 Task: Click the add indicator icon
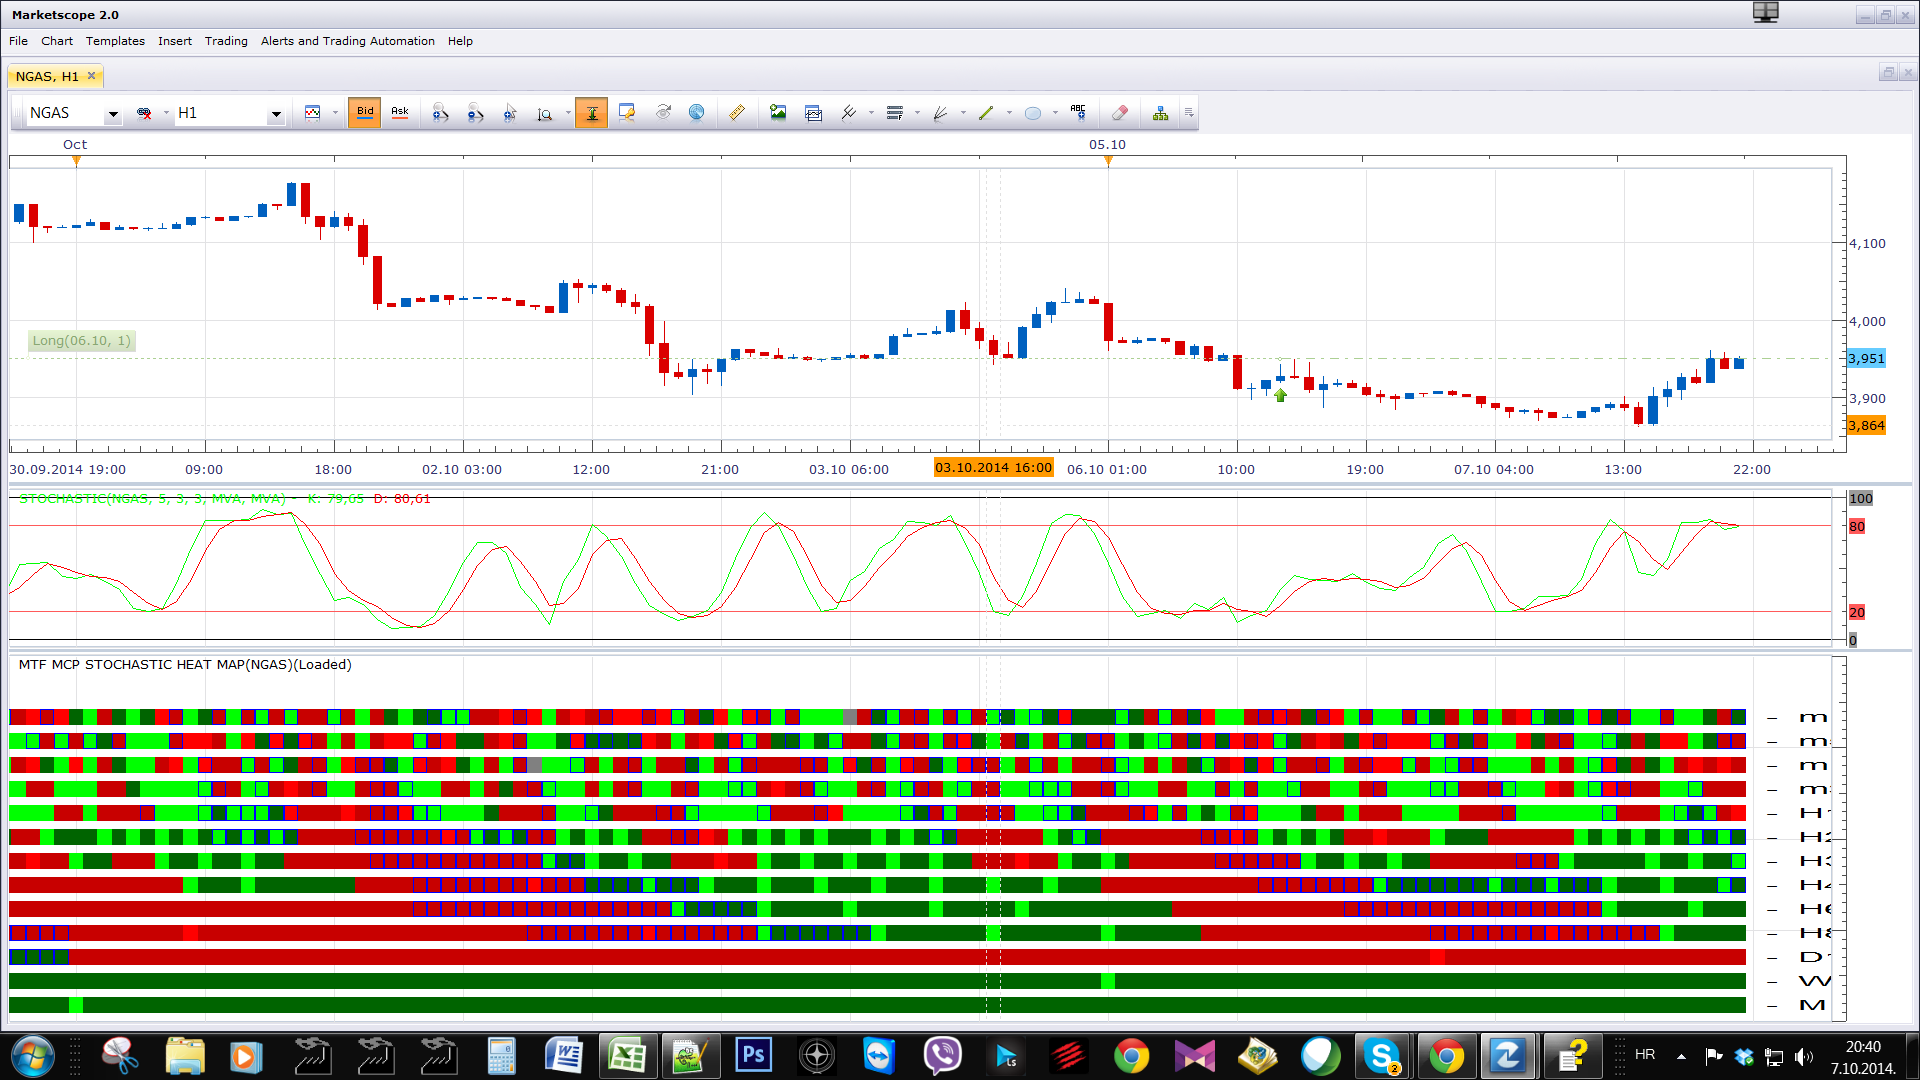pos(848,113)
